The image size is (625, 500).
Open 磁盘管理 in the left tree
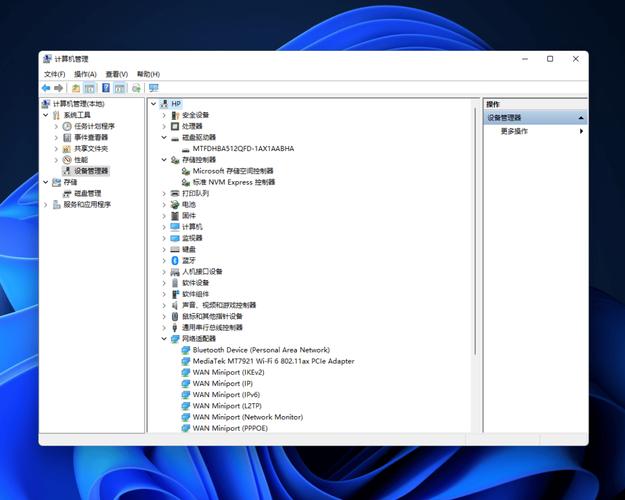coord(87,193)
